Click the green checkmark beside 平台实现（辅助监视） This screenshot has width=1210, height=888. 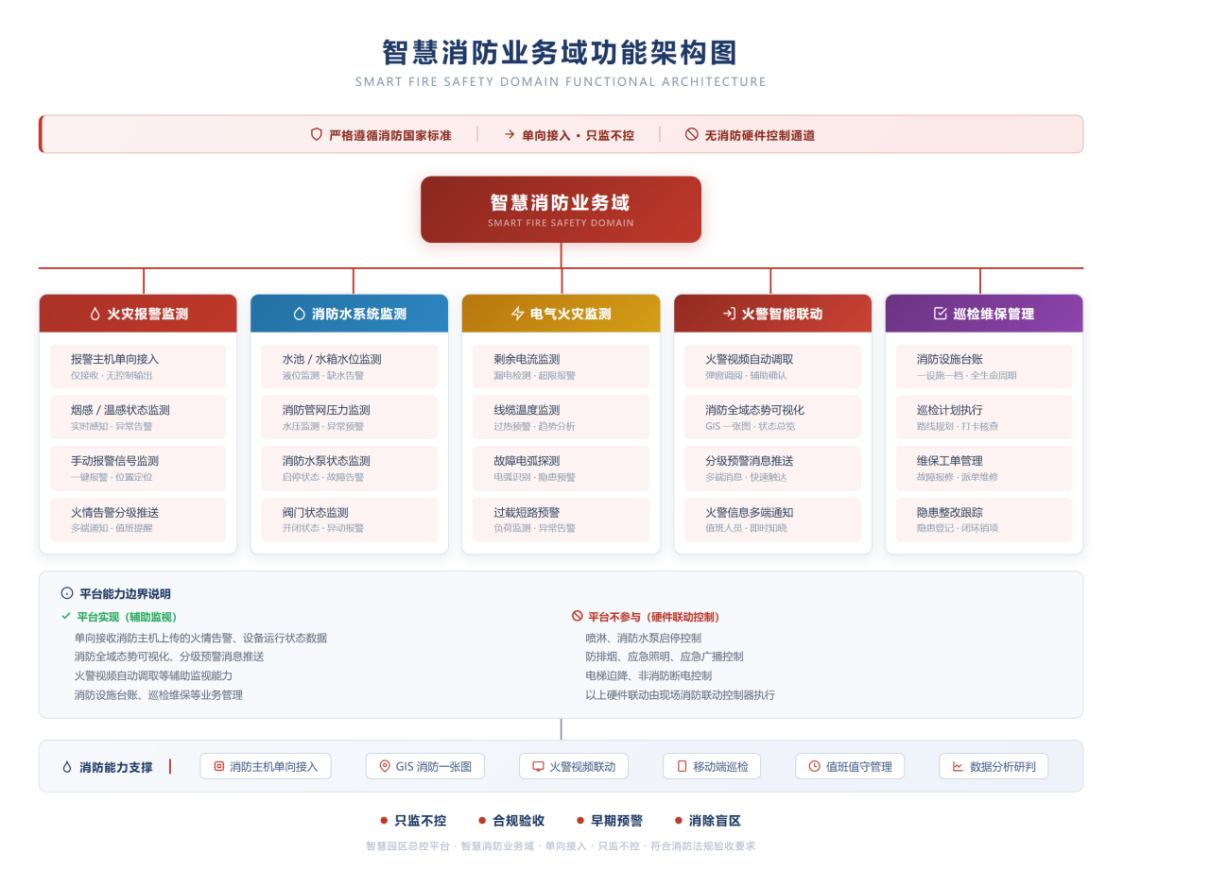[x=66, y=617]
